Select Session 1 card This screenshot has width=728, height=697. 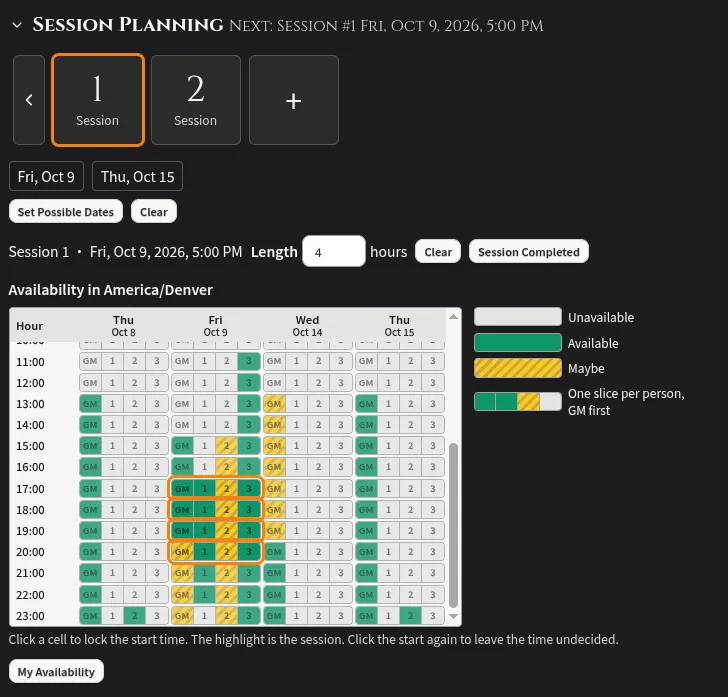(98, 100)
